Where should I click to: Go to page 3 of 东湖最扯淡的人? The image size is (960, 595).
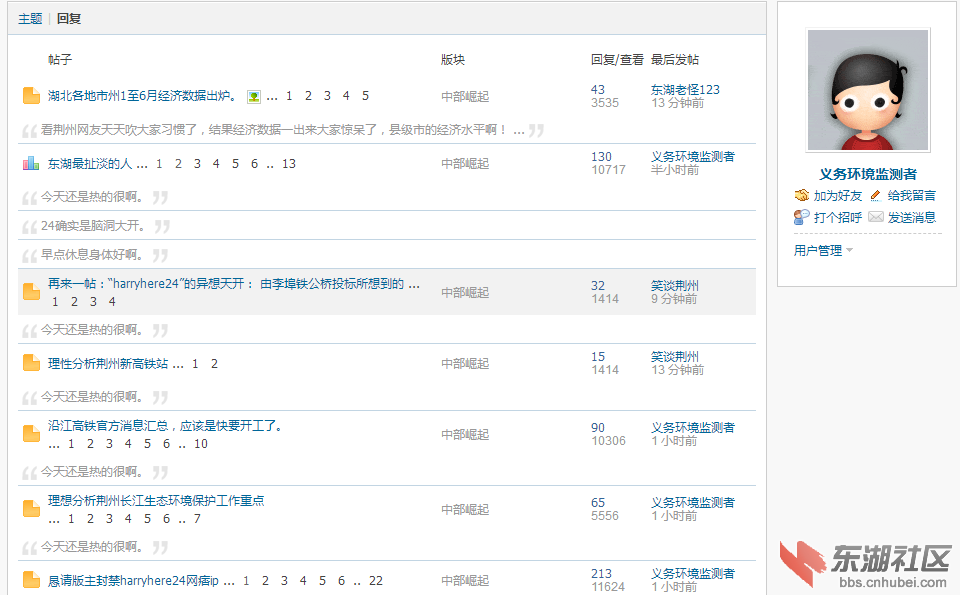(x=197, y=163)
